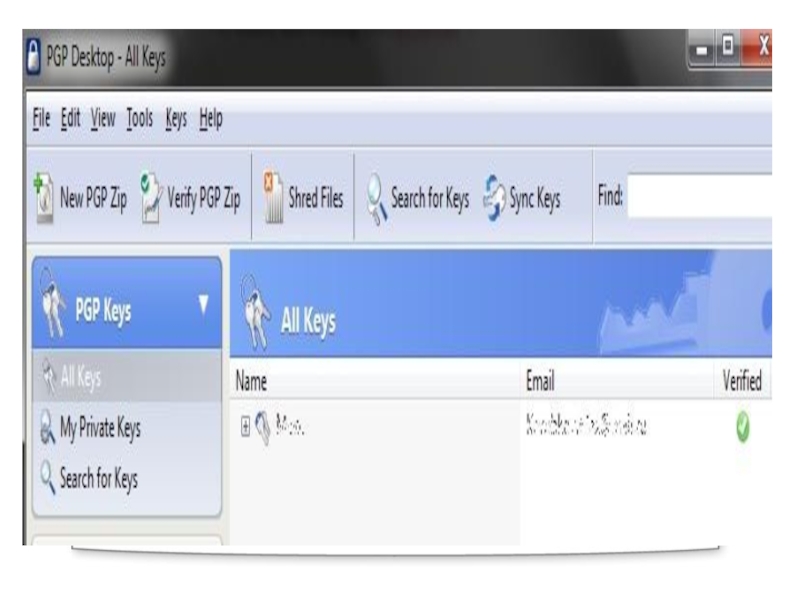Open the Keys menu
800x600 pixels.
[x=176, y=119]
